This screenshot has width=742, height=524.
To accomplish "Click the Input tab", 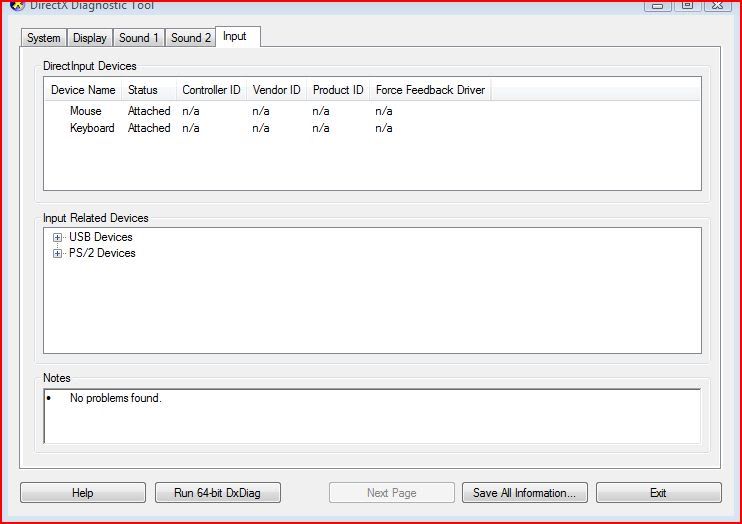I will (235, 37).
